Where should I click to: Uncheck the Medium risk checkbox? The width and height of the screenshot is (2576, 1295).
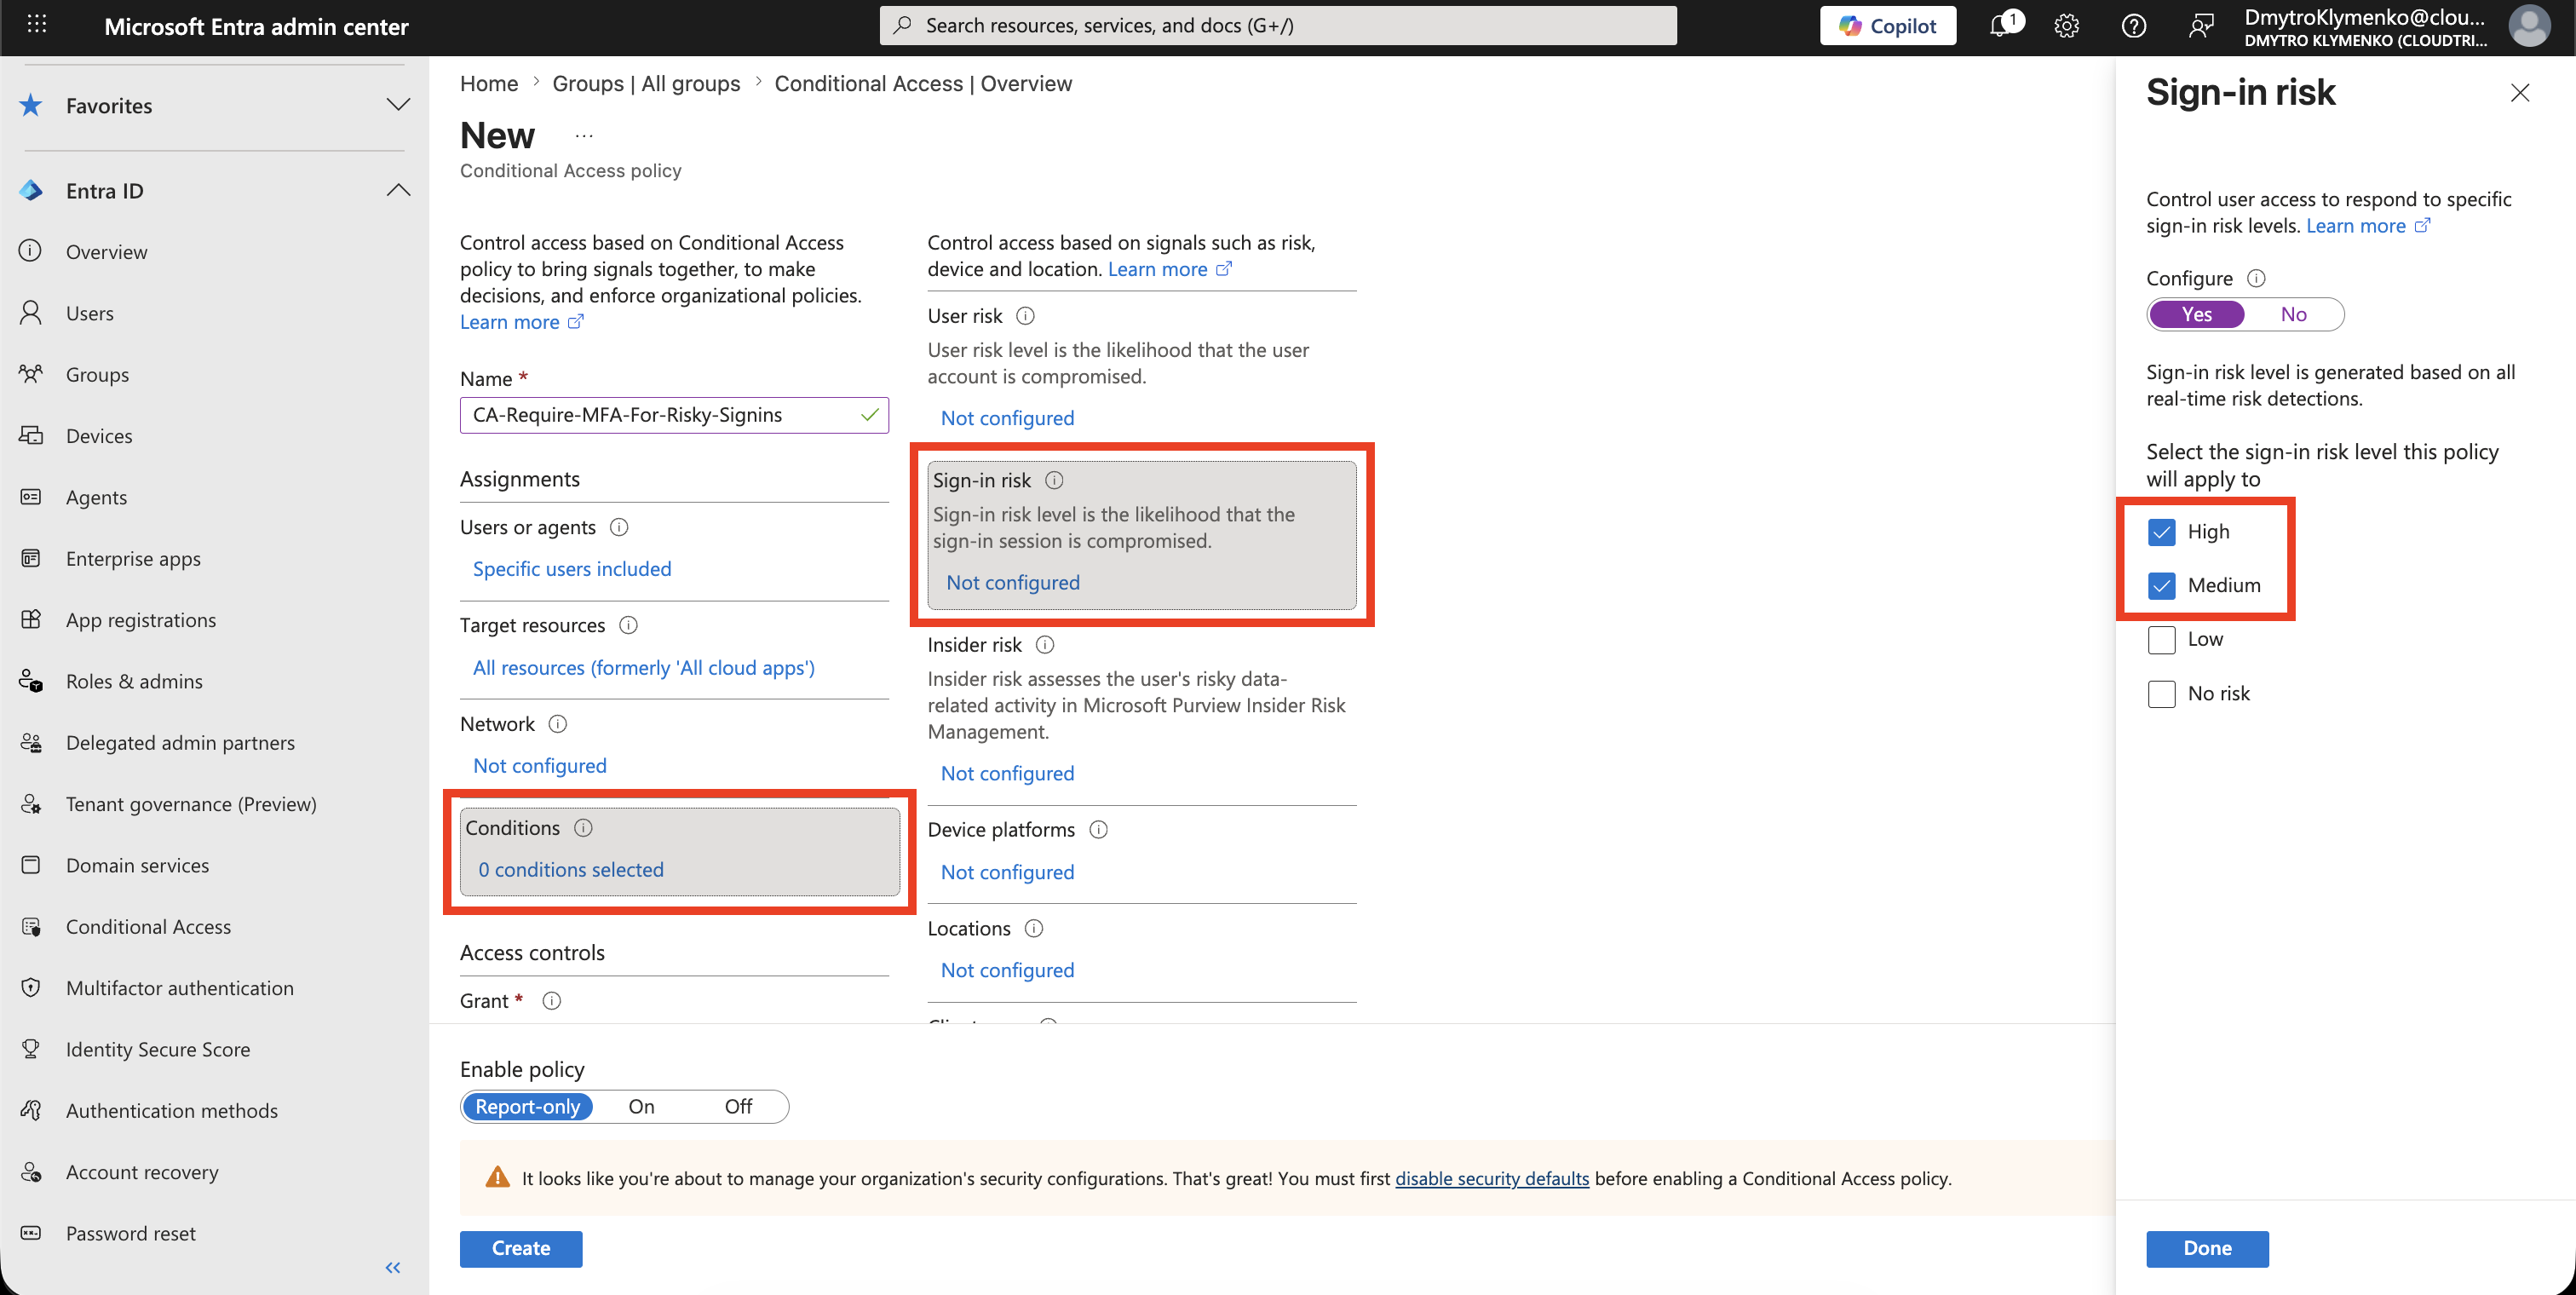2161,586
